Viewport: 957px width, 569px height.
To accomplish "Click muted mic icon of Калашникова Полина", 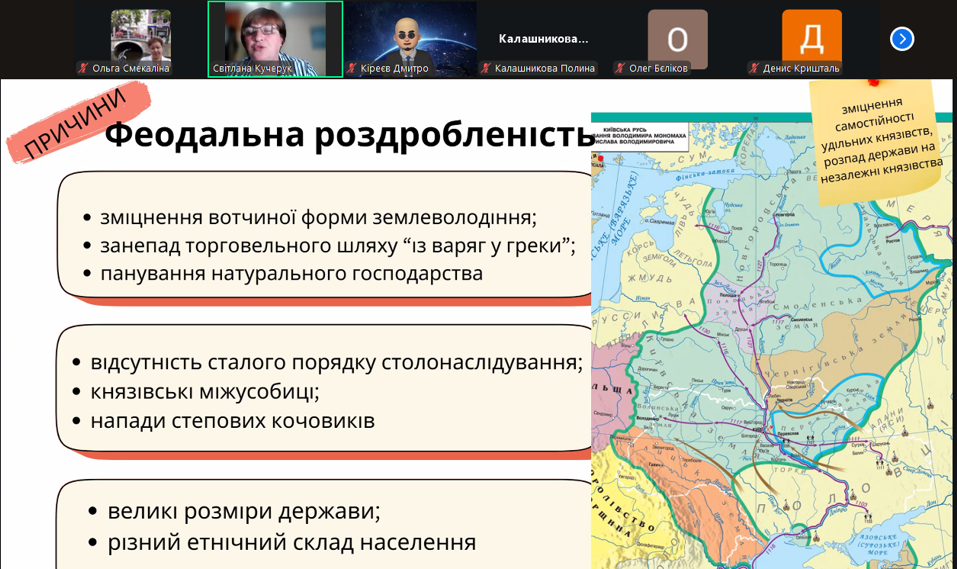I will pyautogui.click(x=486, y=68).
